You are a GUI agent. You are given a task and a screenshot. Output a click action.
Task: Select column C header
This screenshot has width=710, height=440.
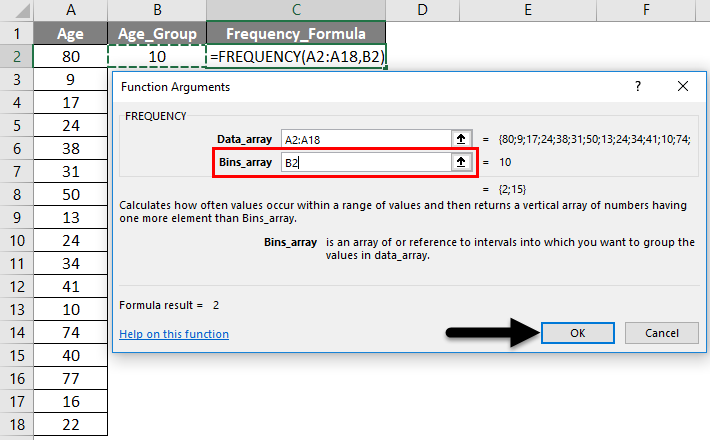coord(296,10)
